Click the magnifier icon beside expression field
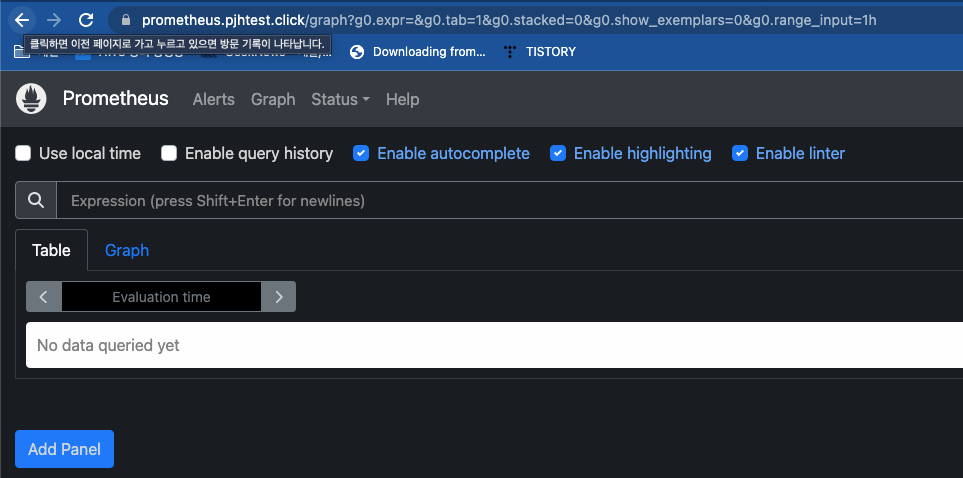963x478 pixels. (36, 200)
